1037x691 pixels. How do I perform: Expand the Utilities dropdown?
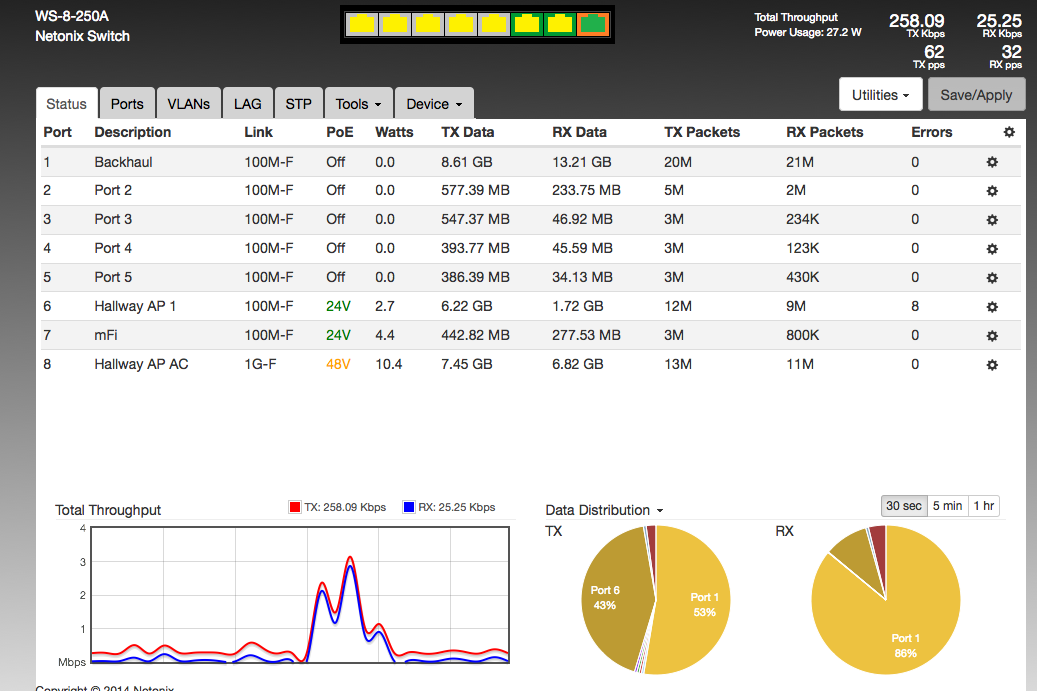880,95
